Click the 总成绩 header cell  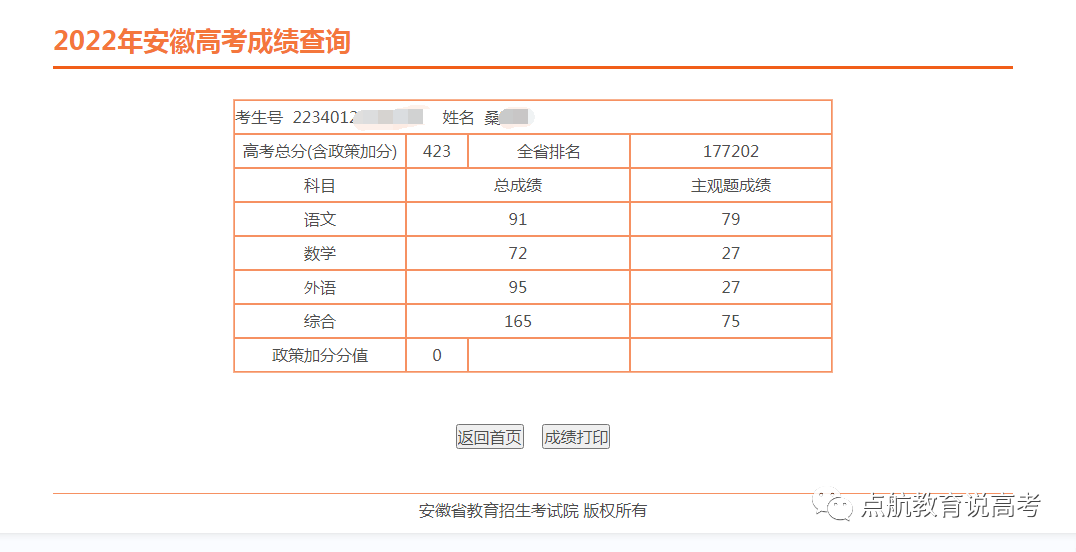[518, 185]
